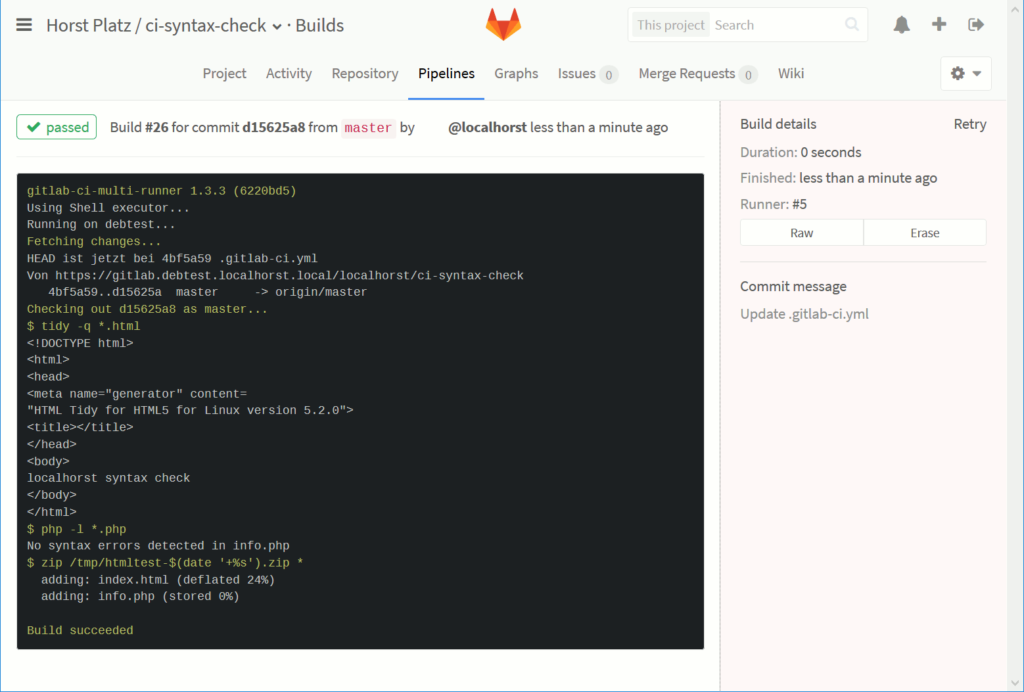The height and width of the screenshot is (692, 1024).
Task: Click the 'adding: index.html (deflated 24%)' line
Action: click(x=158, y=580)
